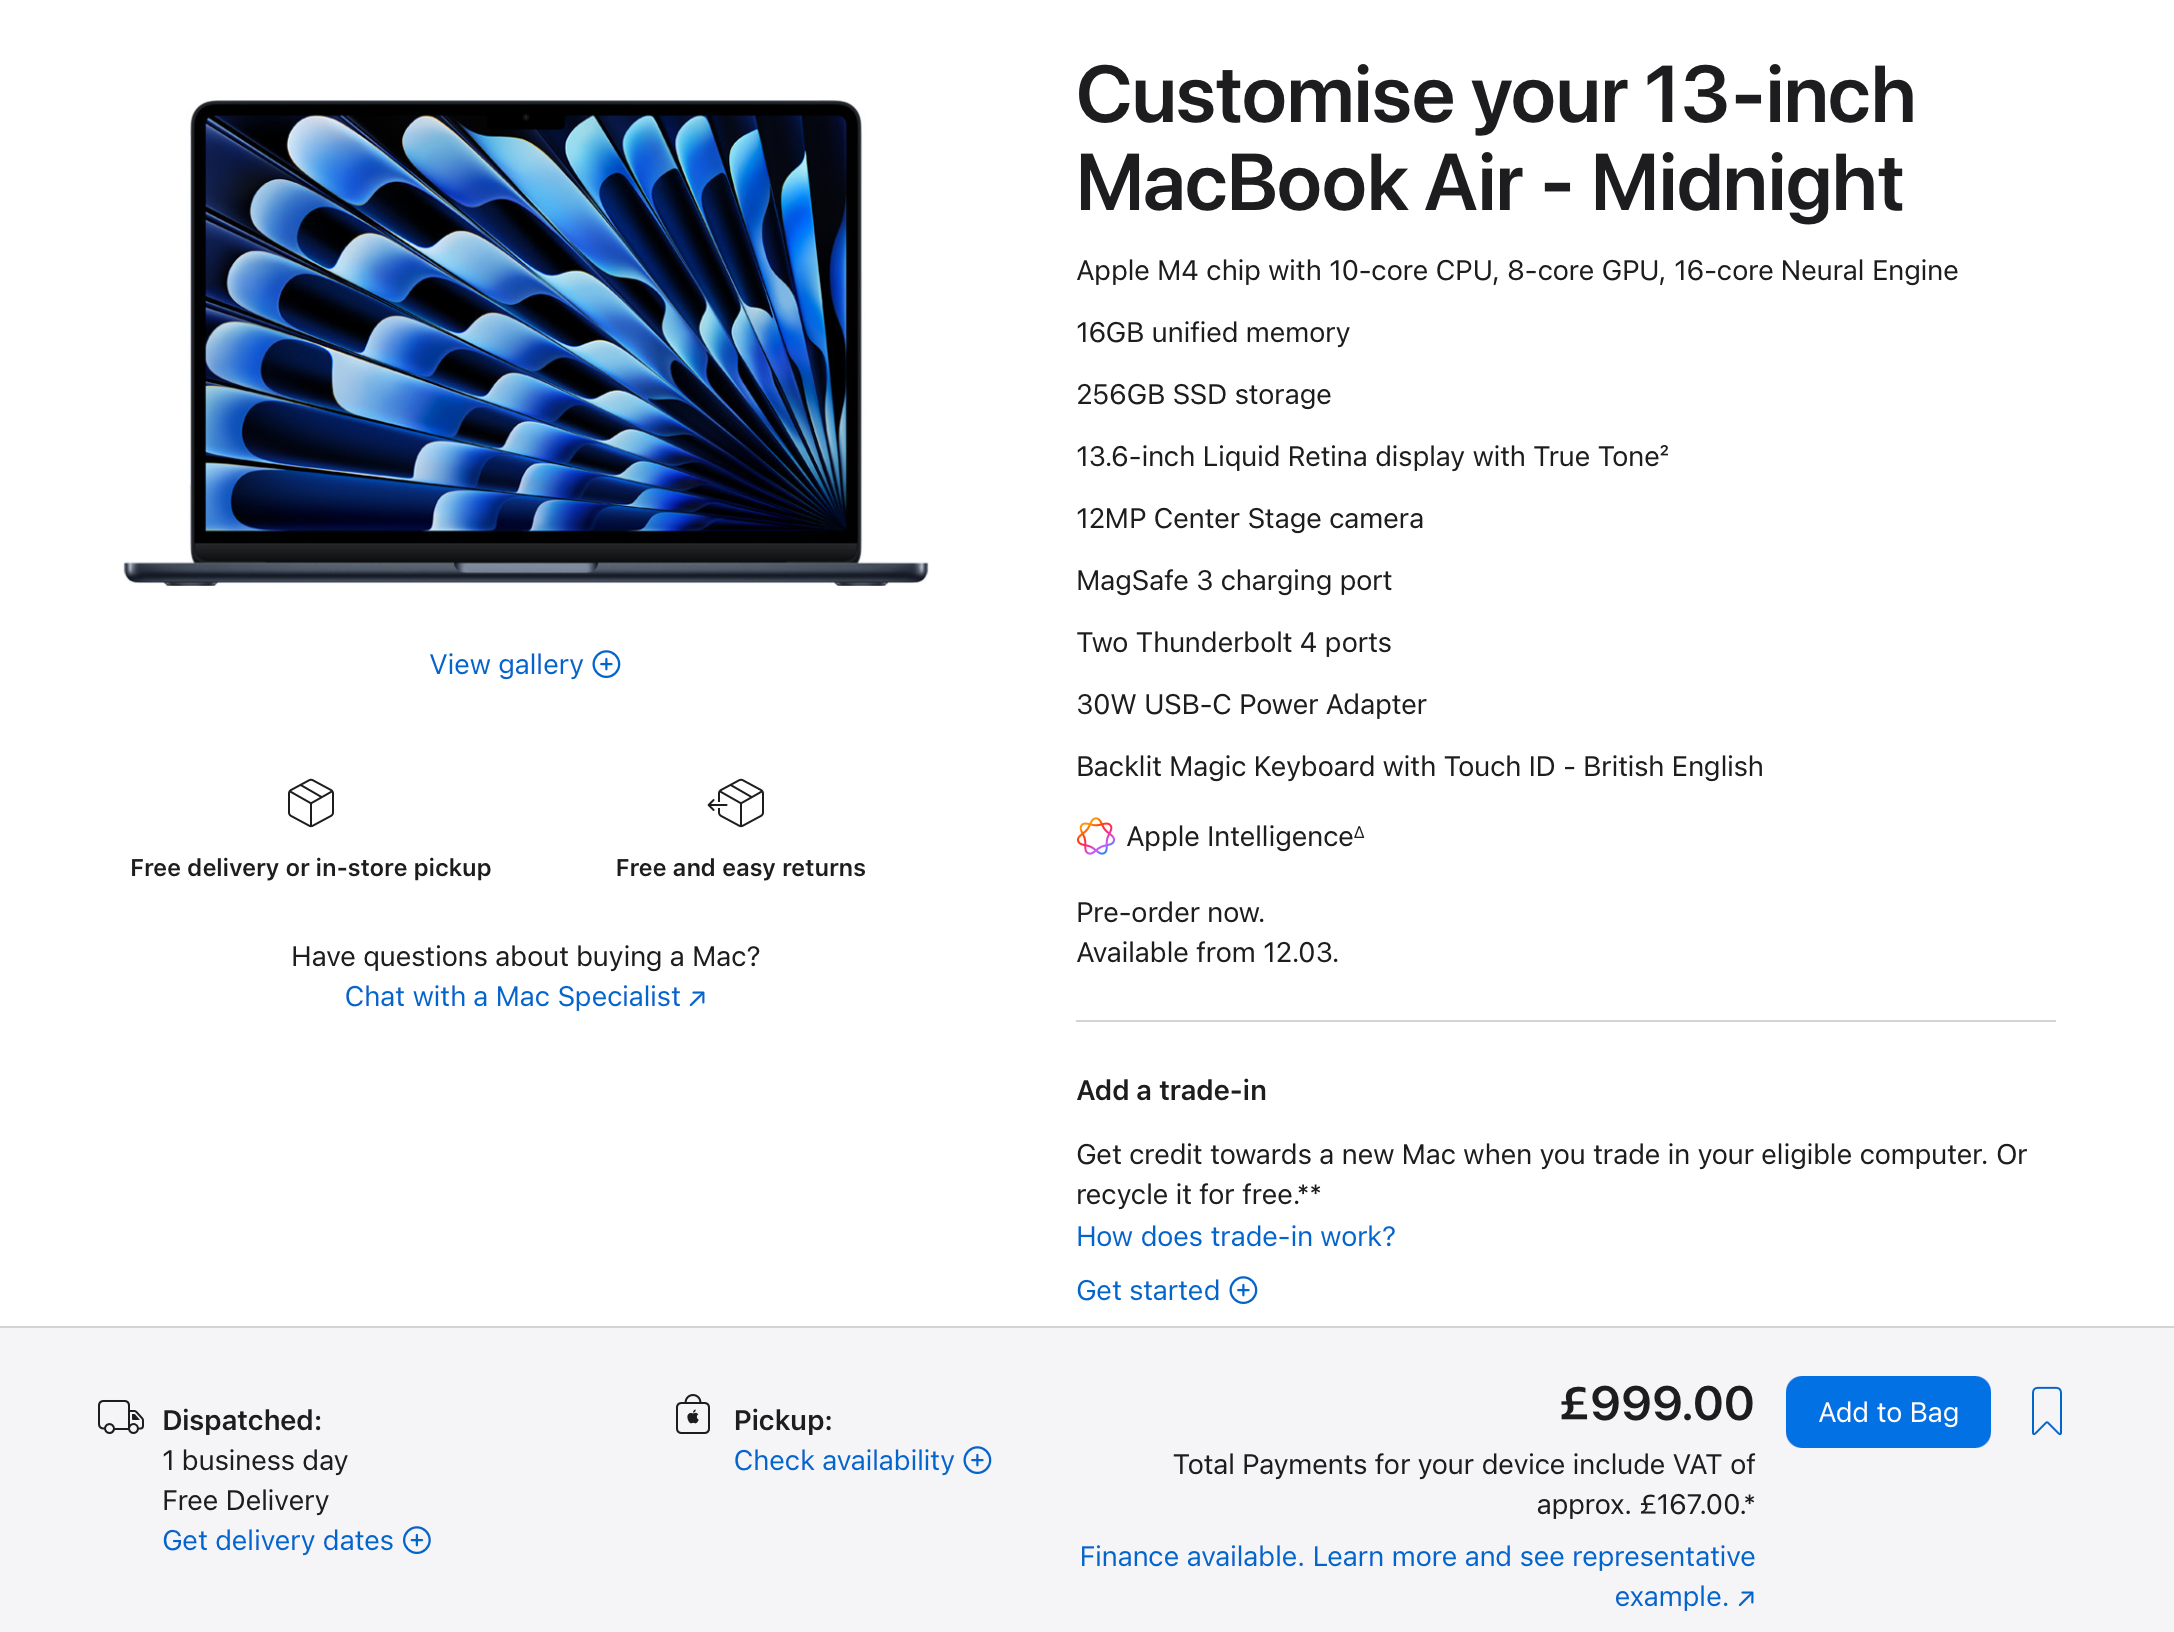Click the Customise your 13-inch MacBook Air title
Screen dimensions: 2174x1632
(x=1495, y=139)
